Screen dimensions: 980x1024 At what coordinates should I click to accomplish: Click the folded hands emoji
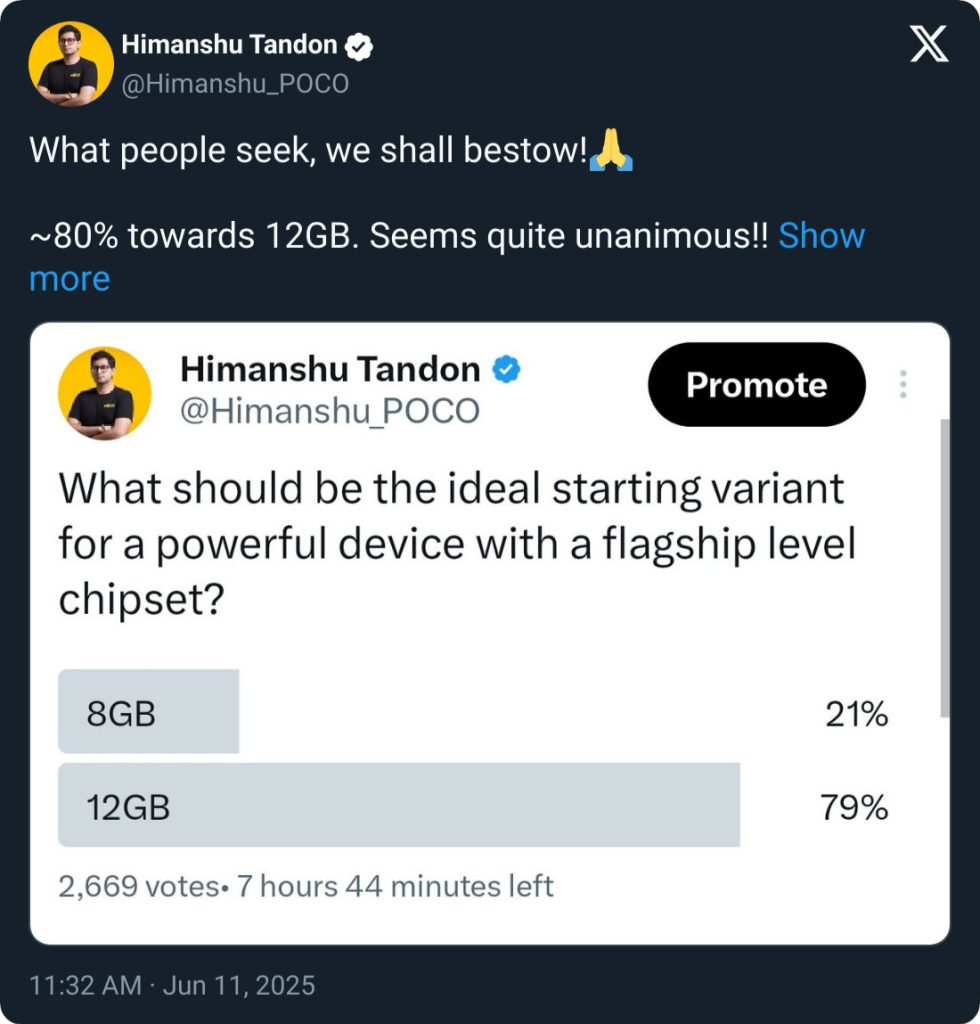coord(611,151)
